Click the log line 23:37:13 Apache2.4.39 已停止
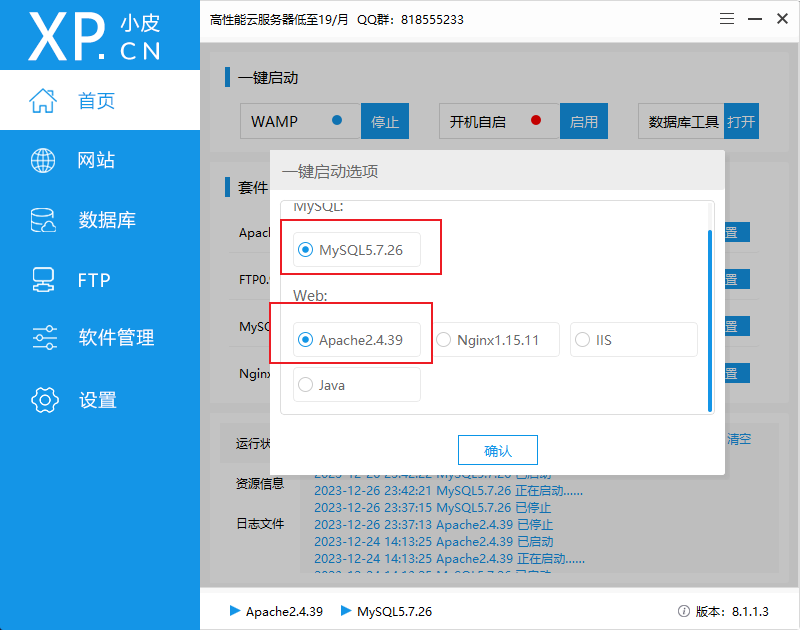Viewport: 800px width, 630px height. pyautogui.click(x=434, y=524)
